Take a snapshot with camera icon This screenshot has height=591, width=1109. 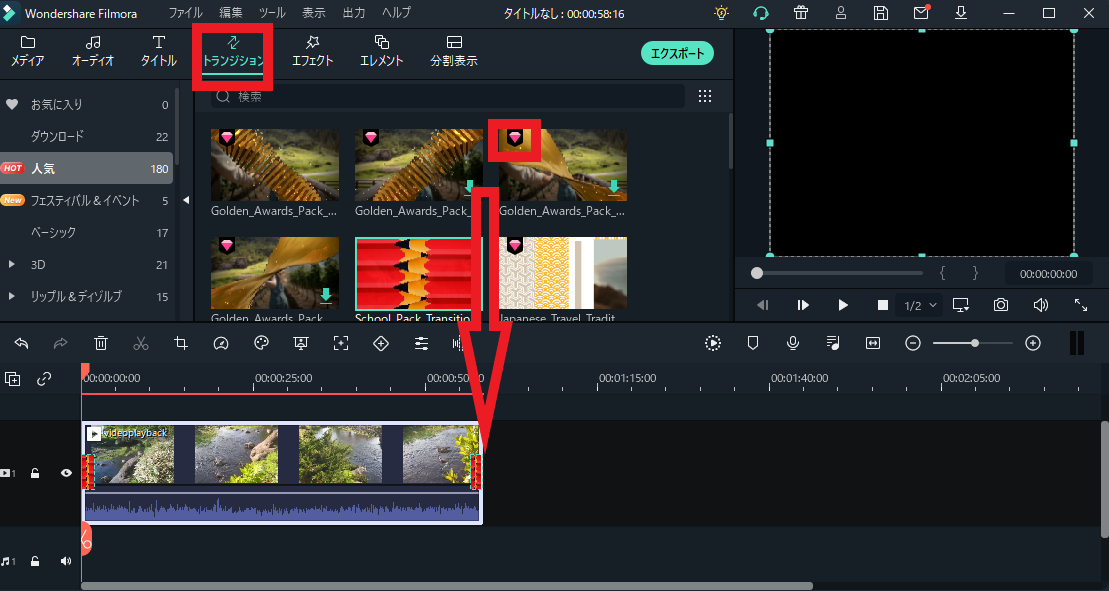[1001, 305]
